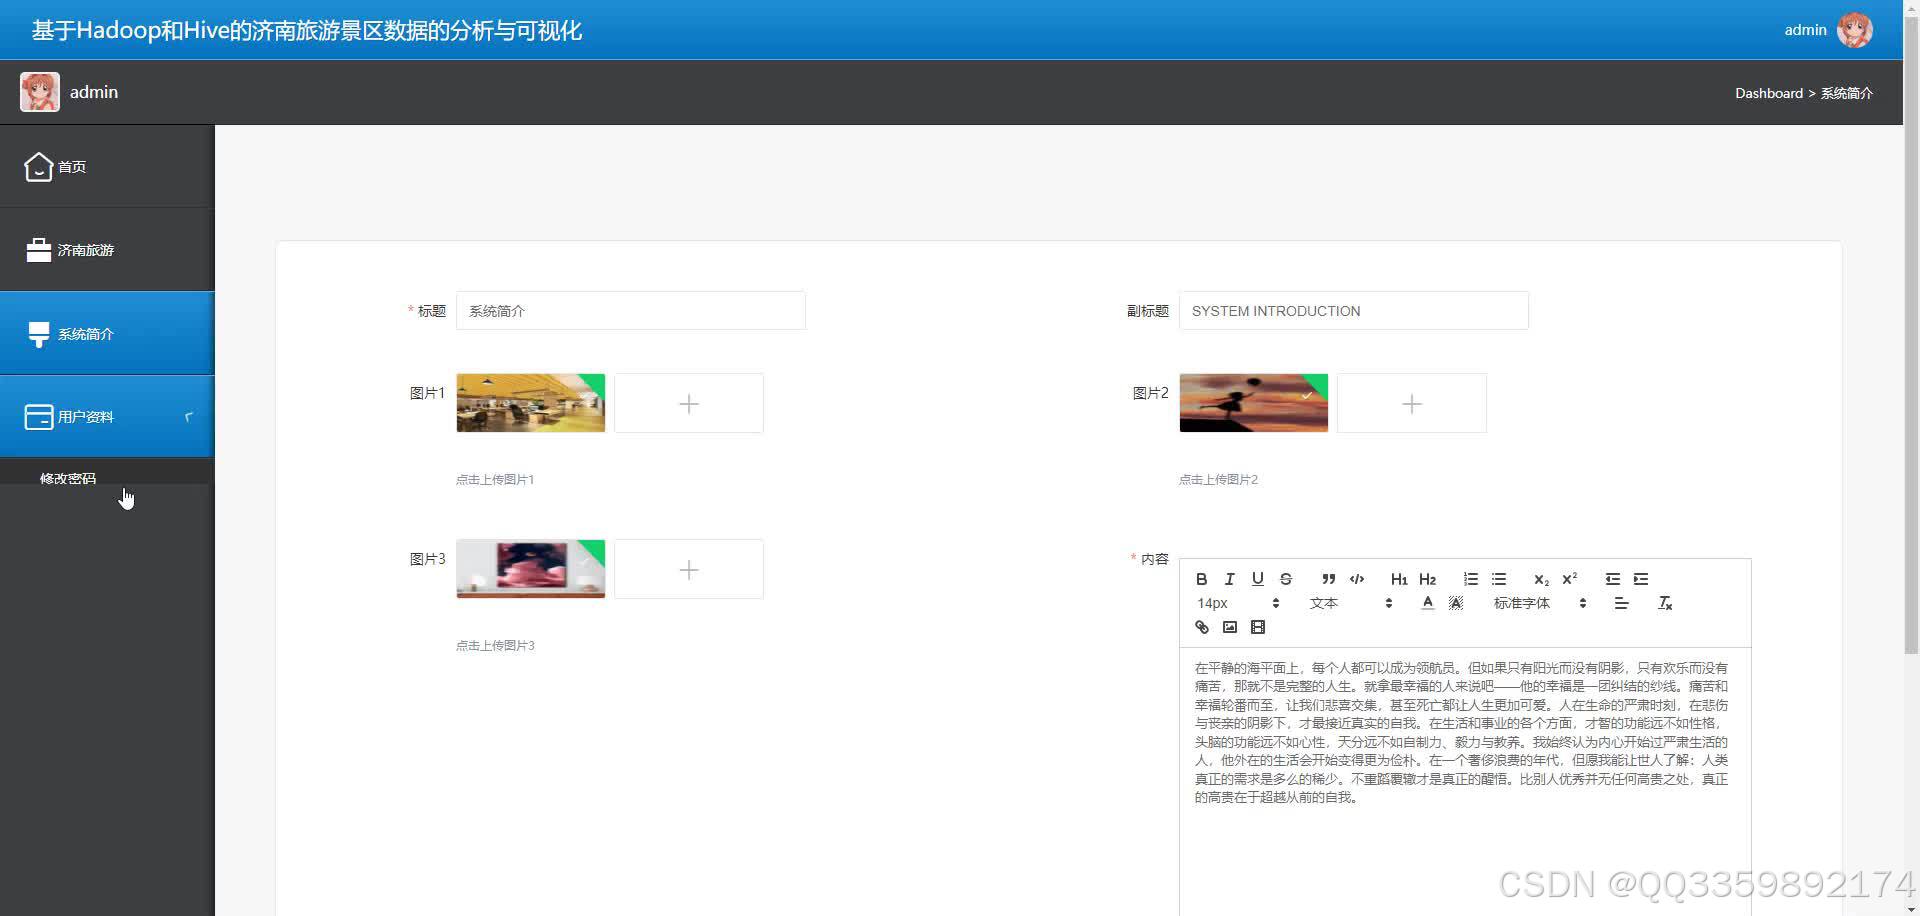
Task: Click the SYSTEM INTRODUCTION subtitle input field
Action: pyautogui.click(x=1353, y=310)
